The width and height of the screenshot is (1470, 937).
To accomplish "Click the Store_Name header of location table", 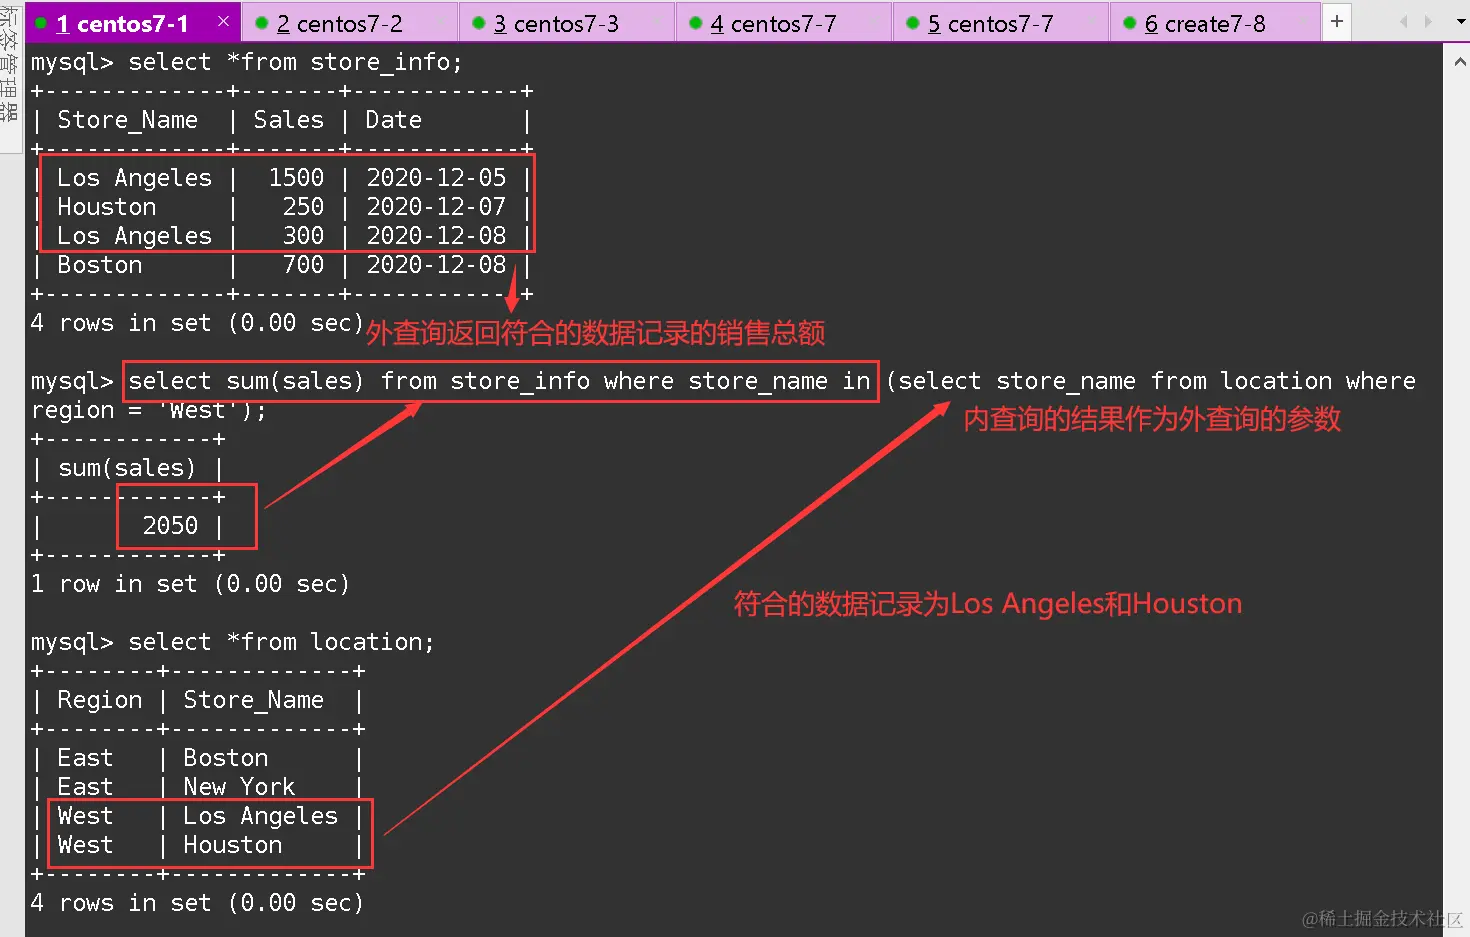I will click(x=254, y=700).
